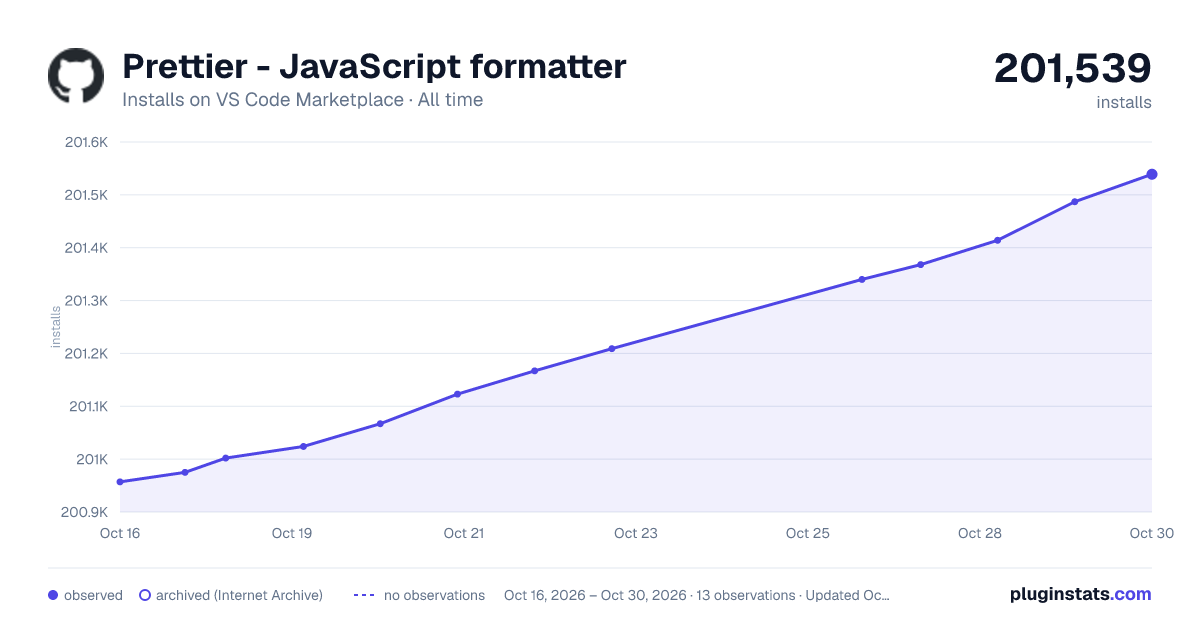Click the Oct 23 x-axis label
This screenshot has height=630, width=1200.
[x=636, y=533]
